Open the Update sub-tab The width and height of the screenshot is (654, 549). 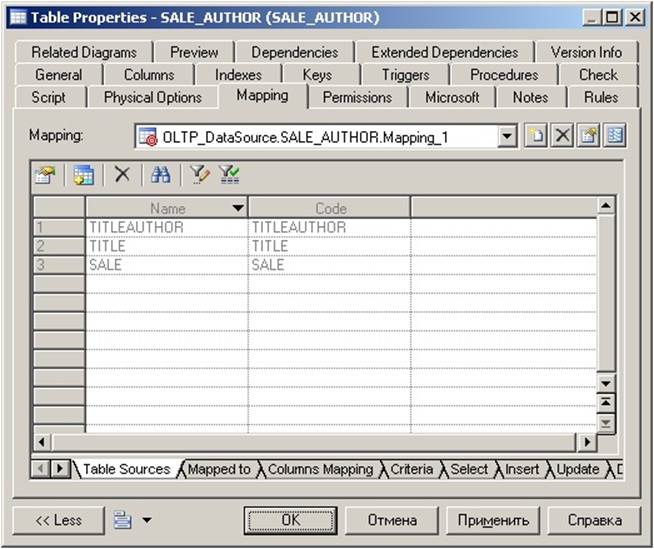[x=578, y=469]
